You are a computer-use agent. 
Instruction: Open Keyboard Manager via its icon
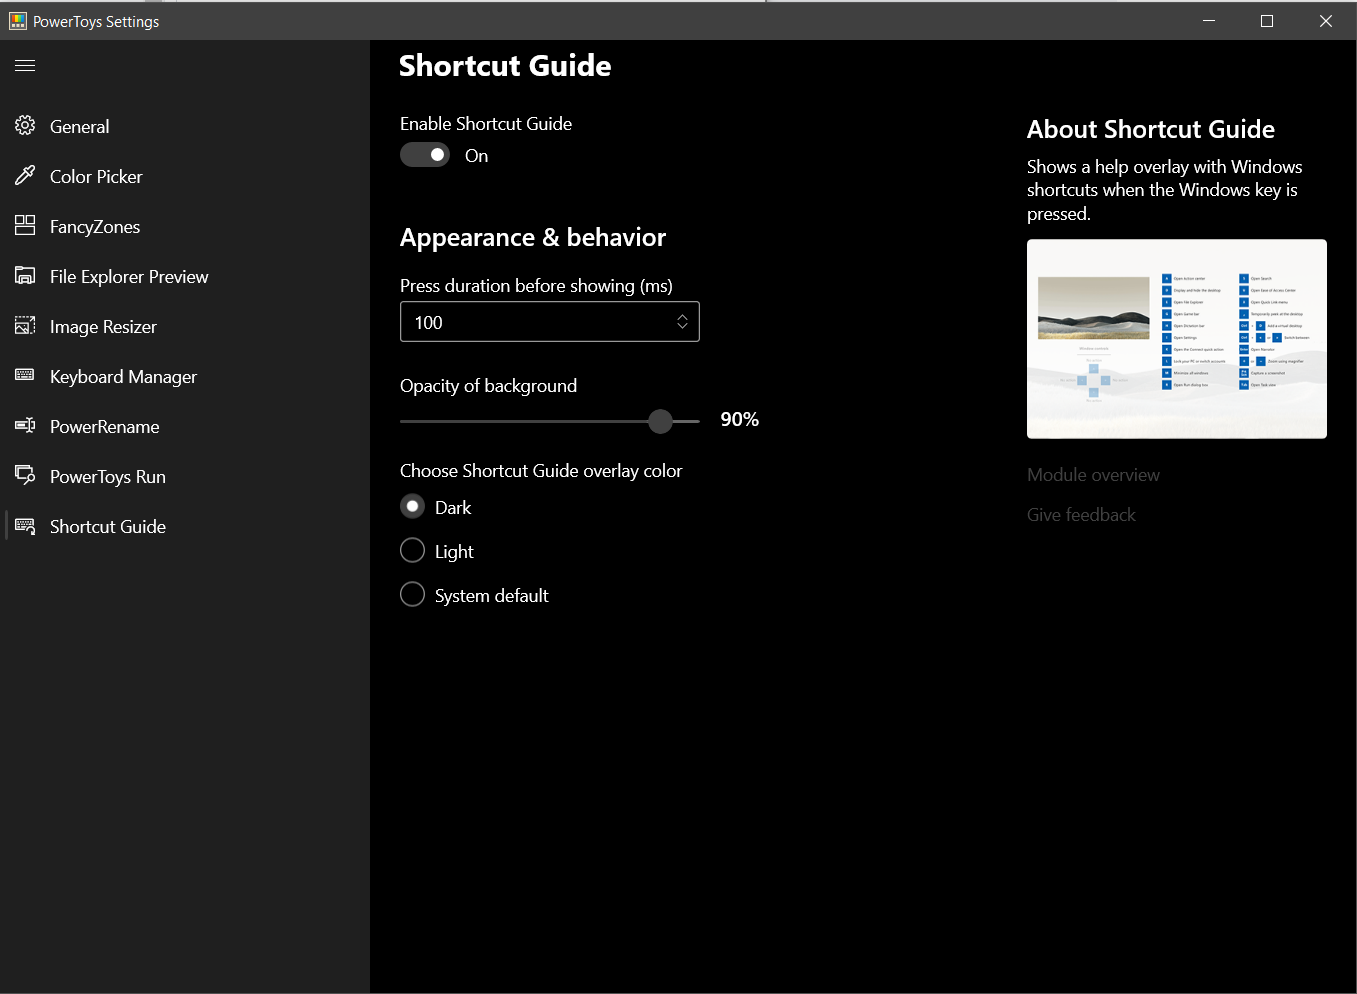coord(25,376)
